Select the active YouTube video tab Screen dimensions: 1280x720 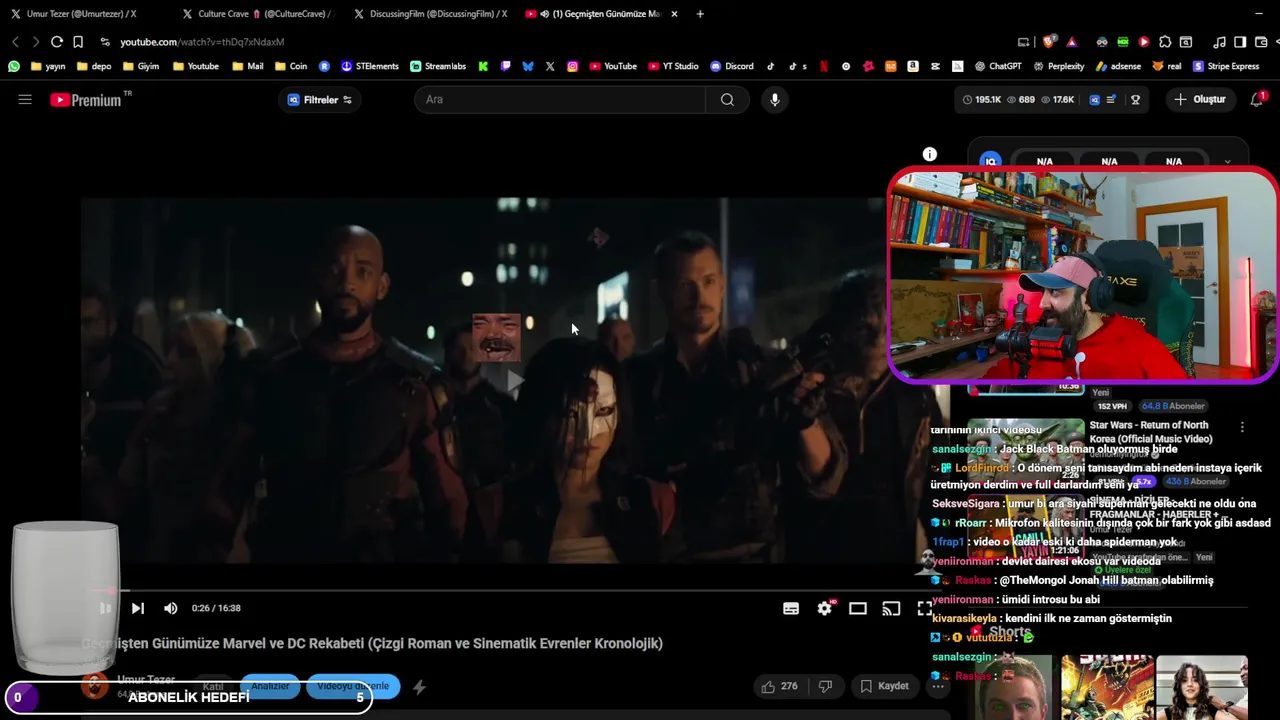click(603, 14)
